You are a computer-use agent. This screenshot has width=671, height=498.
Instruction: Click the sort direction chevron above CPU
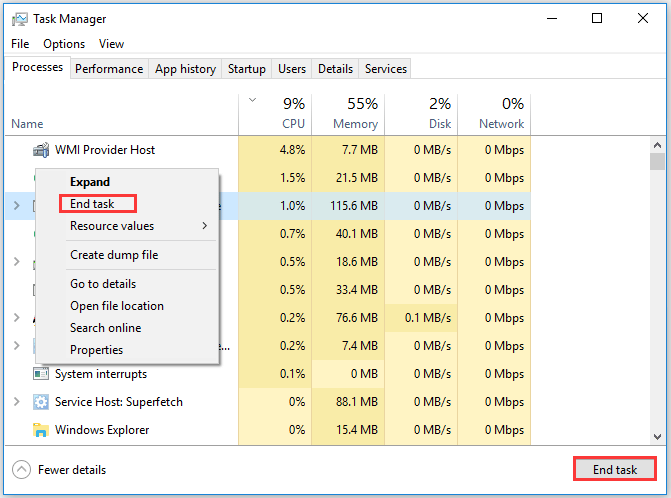coord(252,100)
